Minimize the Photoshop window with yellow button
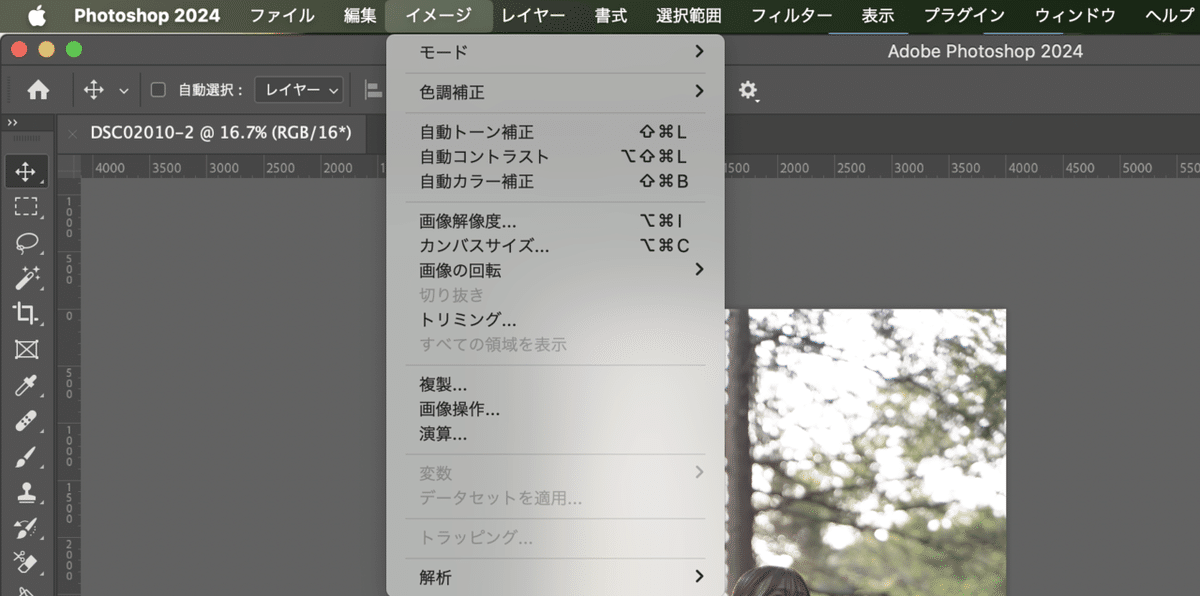 pyautogui.click(x=47, y=49)
